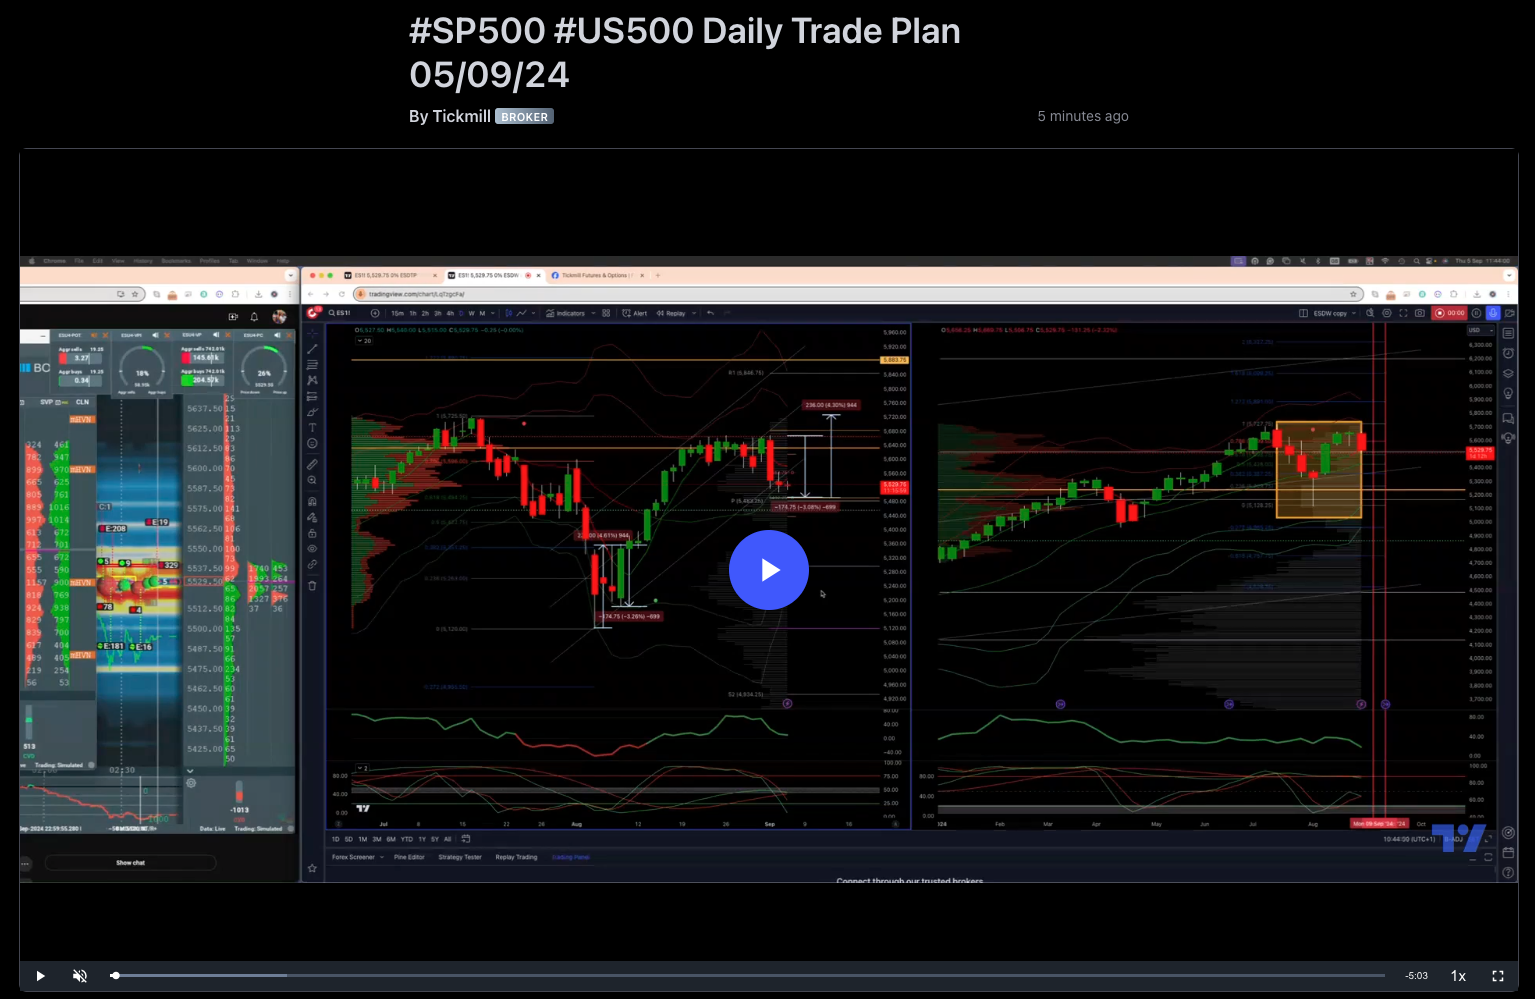The width and height of the screenshot is (1535, 999).
Task: Switch the video to fullscreen
Action: (1498, 976)
